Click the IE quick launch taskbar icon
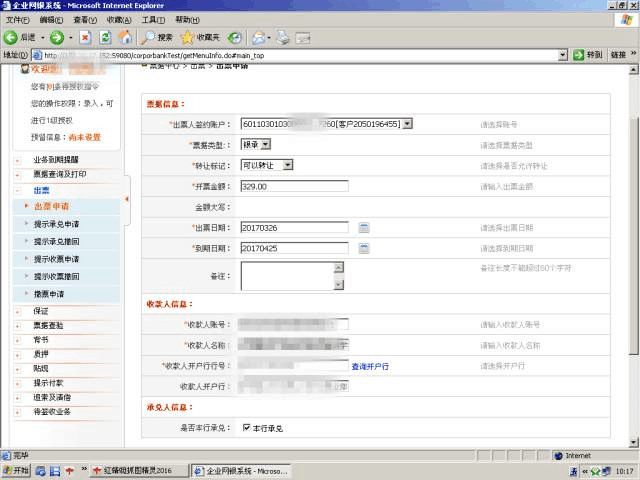 (40, 471)
